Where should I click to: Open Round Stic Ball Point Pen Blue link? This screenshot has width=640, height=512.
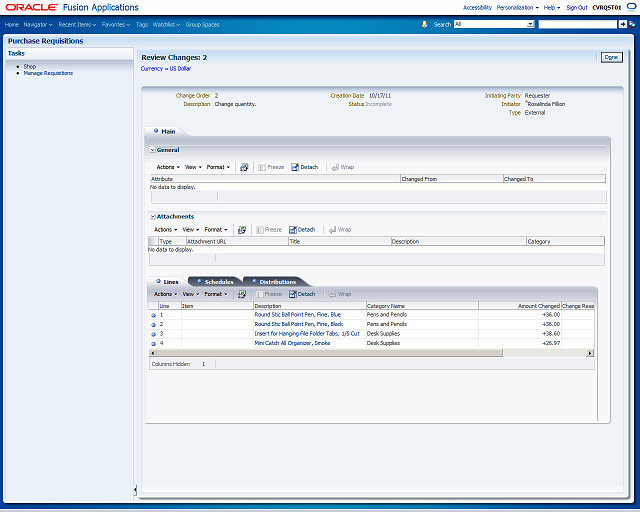click(298, 315)
